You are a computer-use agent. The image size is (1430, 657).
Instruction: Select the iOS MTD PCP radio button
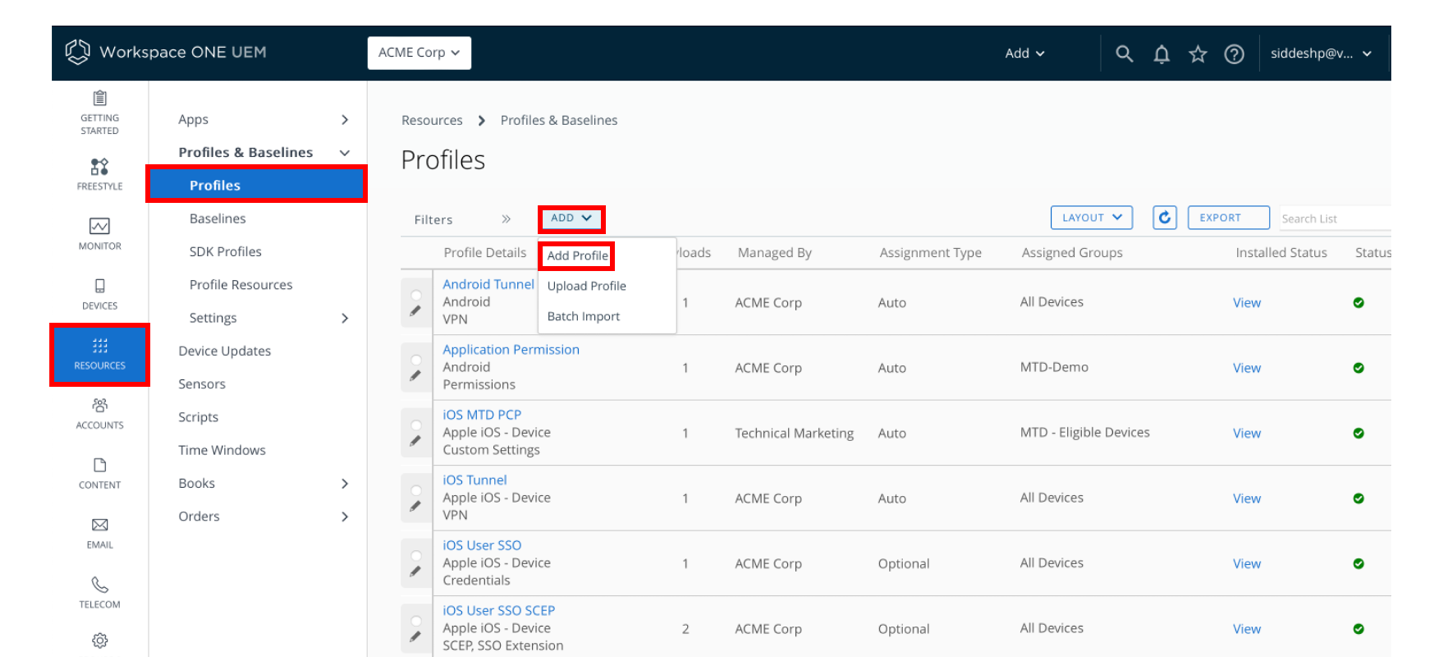[415, 424]
